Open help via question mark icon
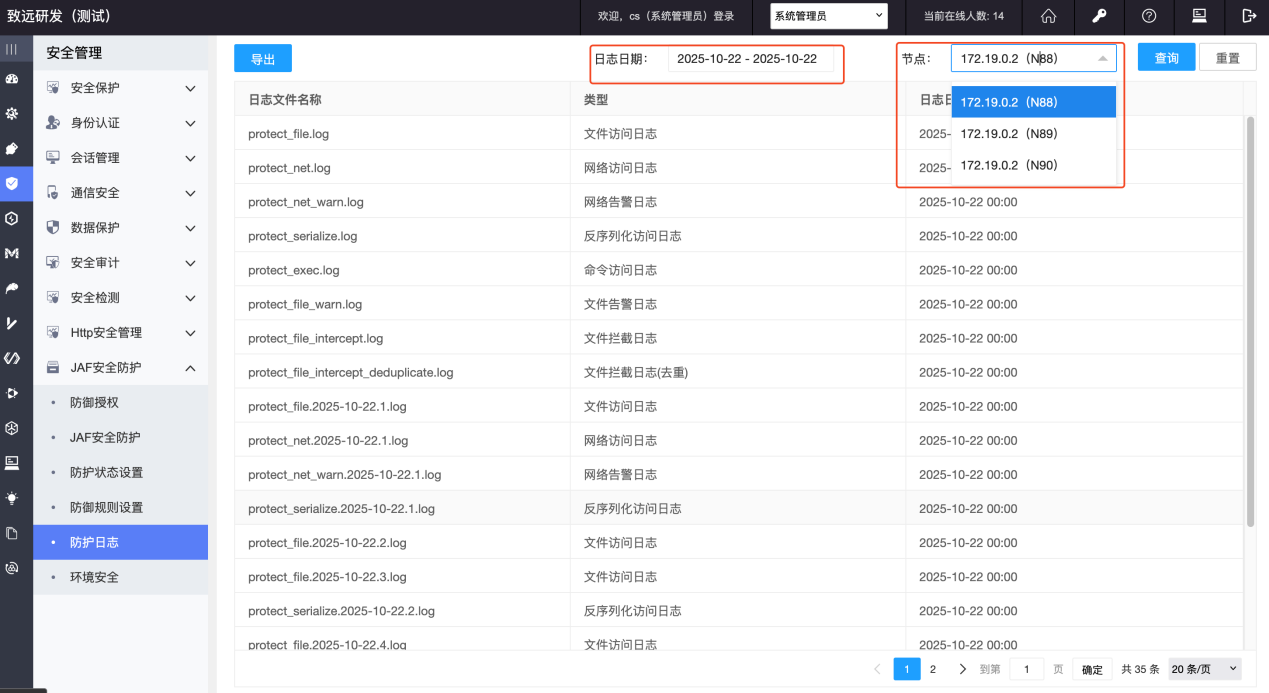 1149,16
